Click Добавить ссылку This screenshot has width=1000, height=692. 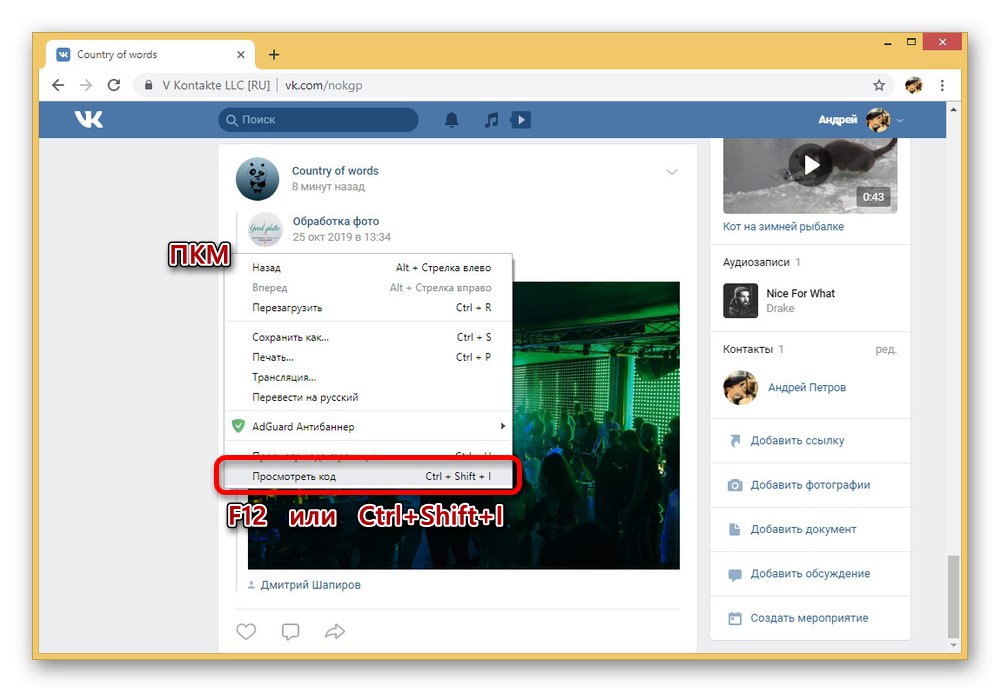tap(797, 440)
